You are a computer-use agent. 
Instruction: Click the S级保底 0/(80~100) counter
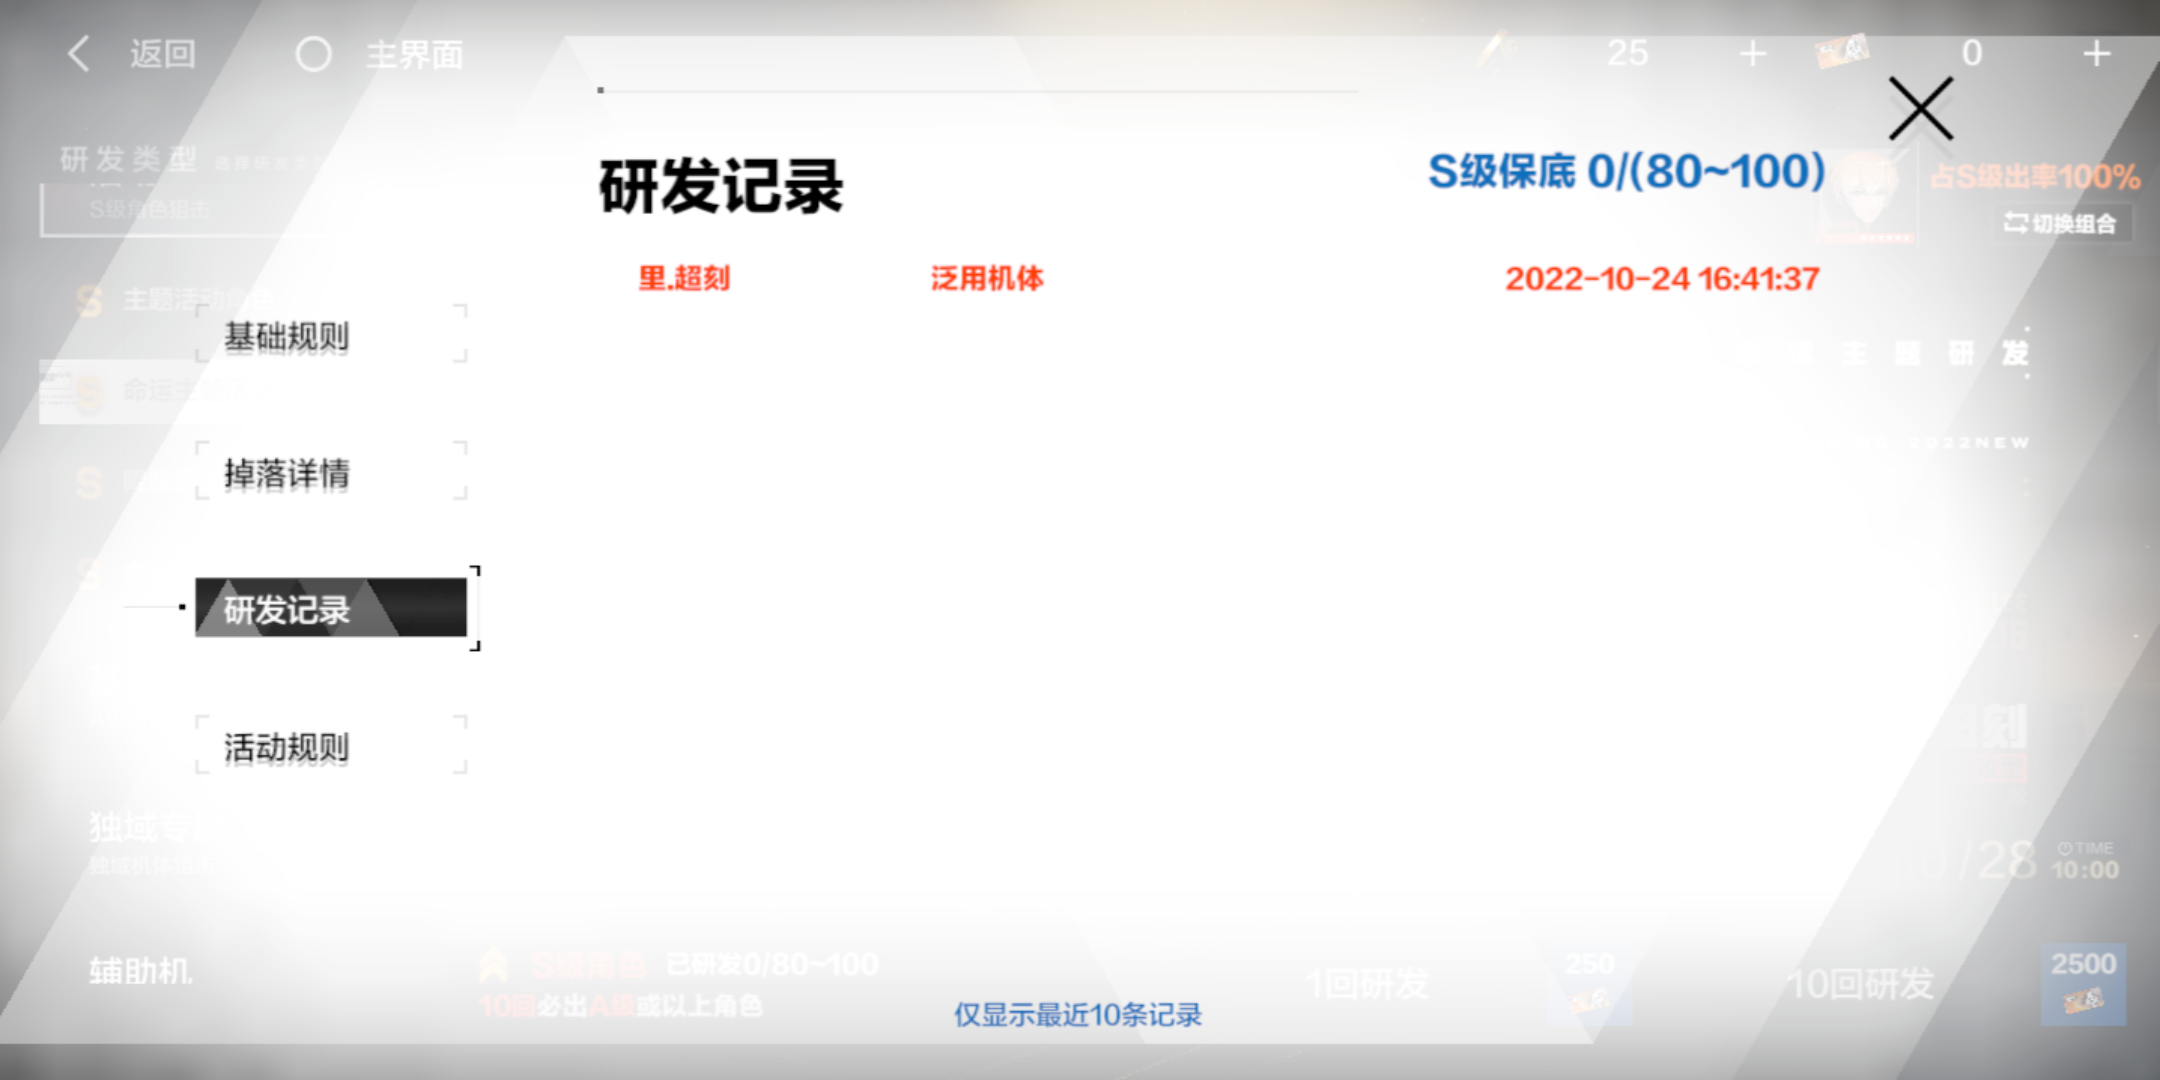tap(1626, 172)
